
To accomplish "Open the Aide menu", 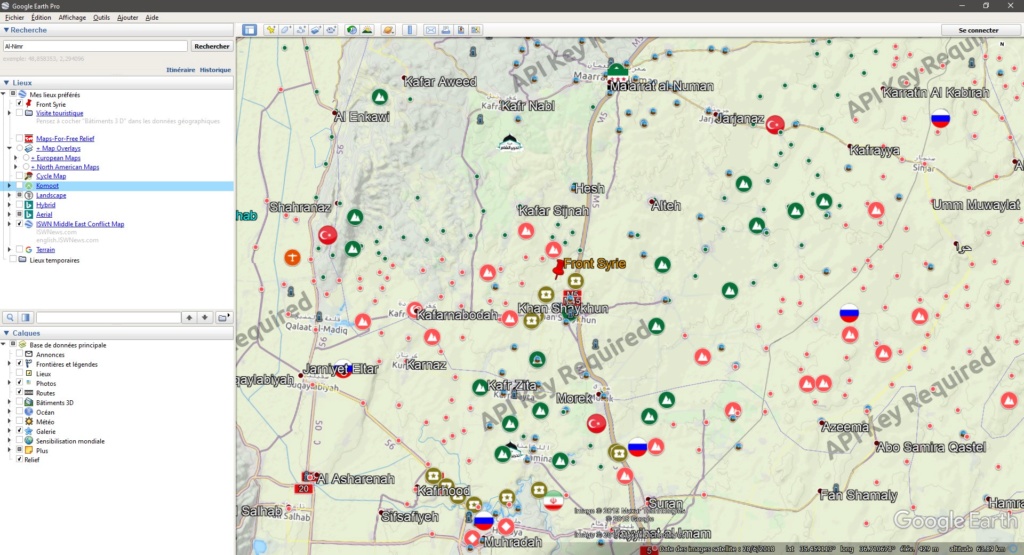I will click(152, 18).
